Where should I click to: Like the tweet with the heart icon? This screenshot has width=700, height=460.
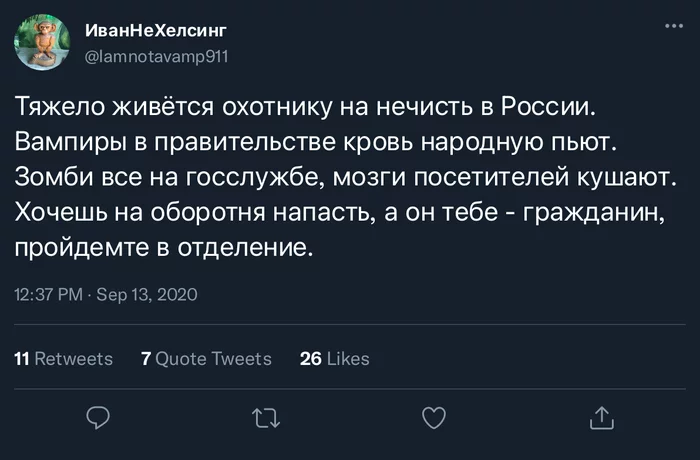tap(433, 417)
